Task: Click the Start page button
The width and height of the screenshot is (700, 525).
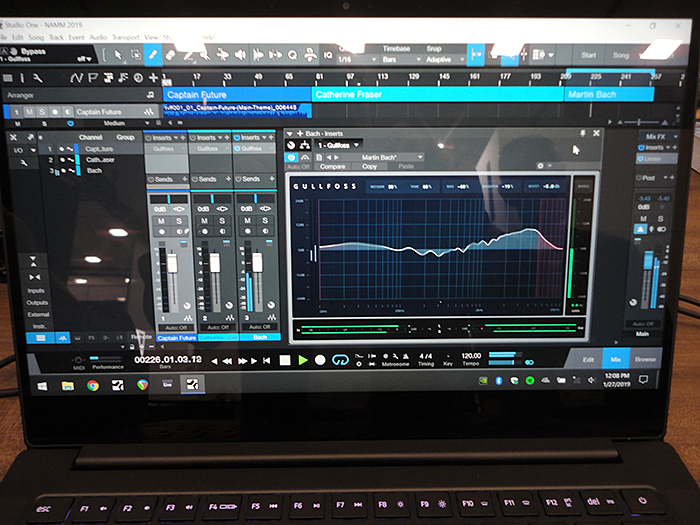Action: coord(588,55)
